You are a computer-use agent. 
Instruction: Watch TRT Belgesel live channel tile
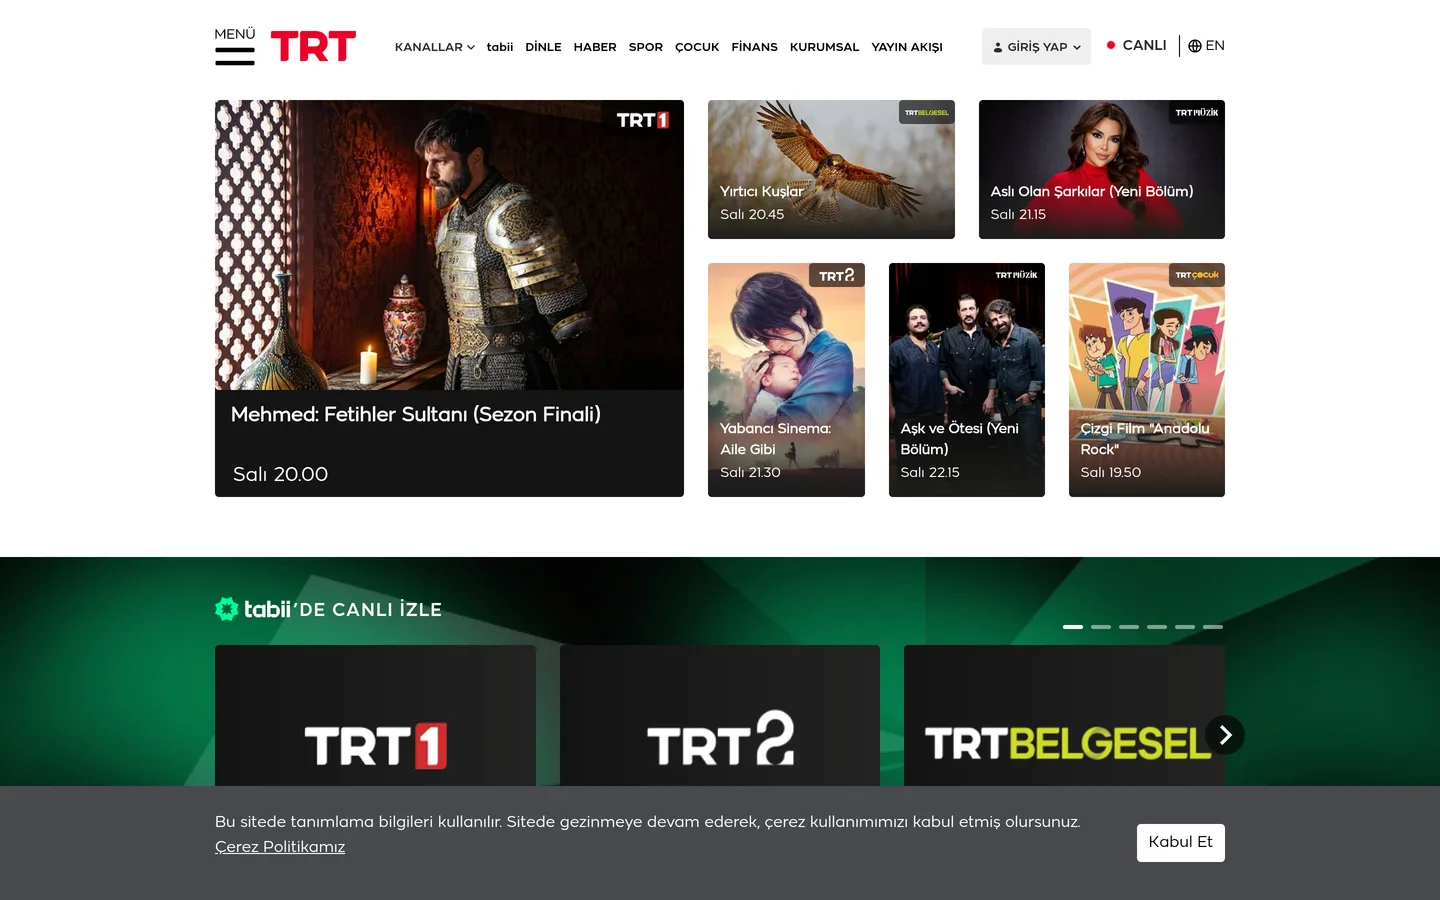point(1064,715)
